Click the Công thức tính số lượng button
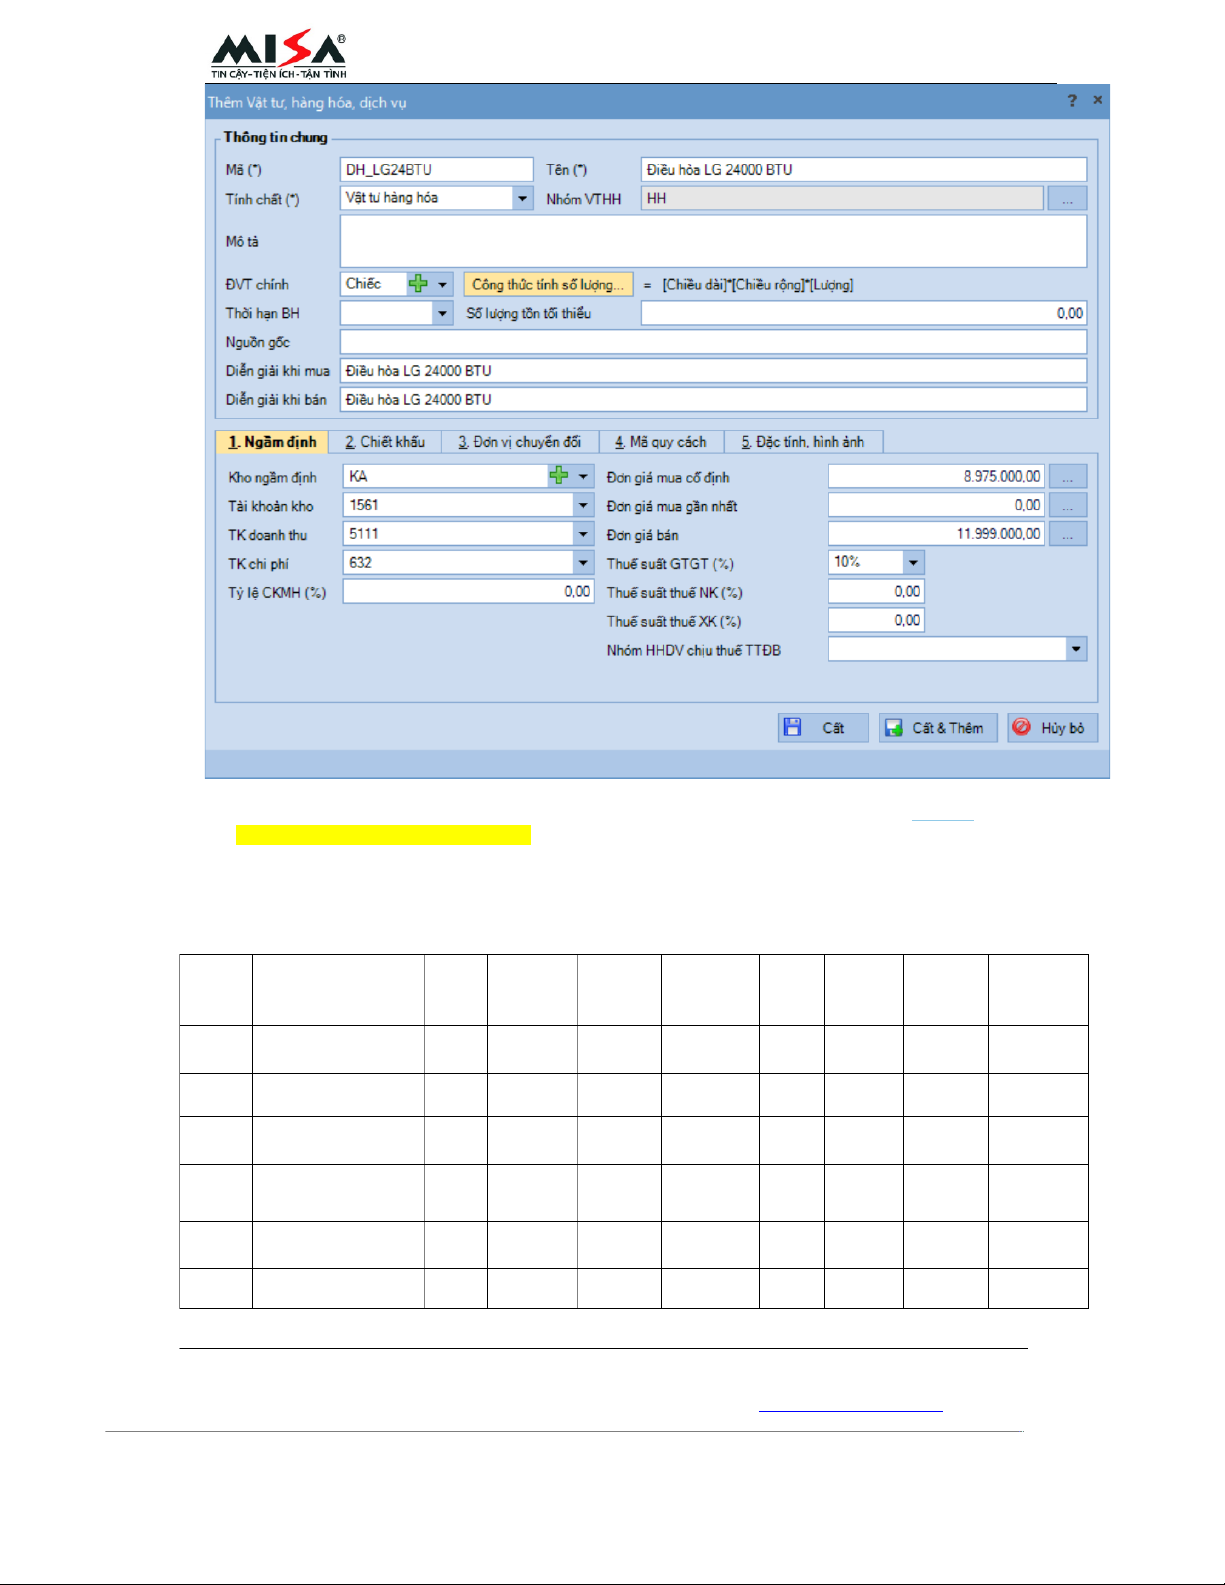 (548, 285)
